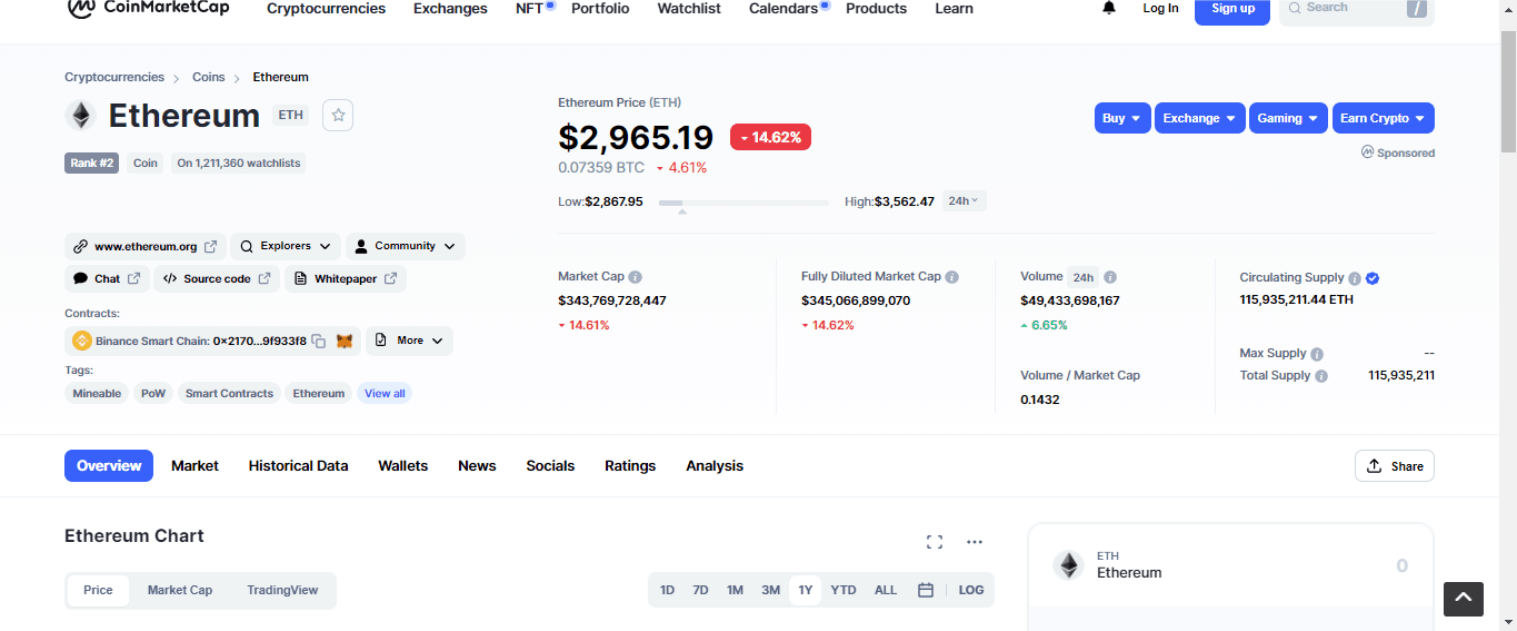
Task: Open the Wallets tab
Action: 403,466
